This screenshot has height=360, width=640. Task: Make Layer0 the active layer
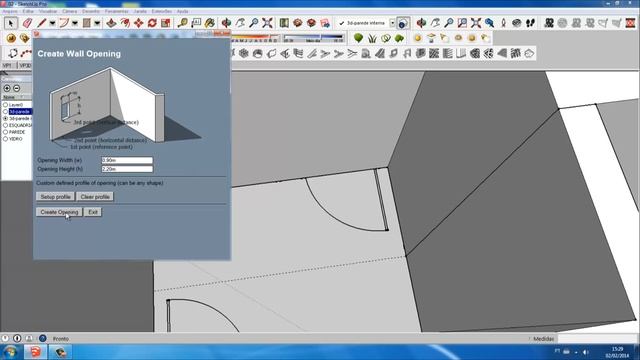5,105
